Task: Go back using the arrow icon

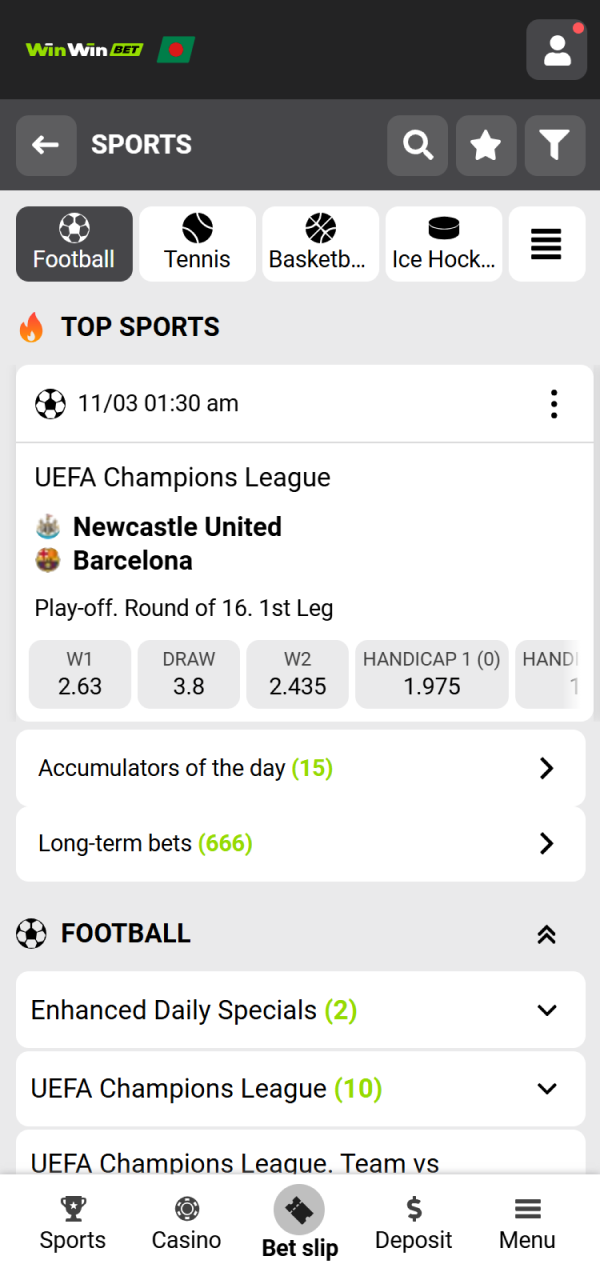Action: tap(46, 145)
